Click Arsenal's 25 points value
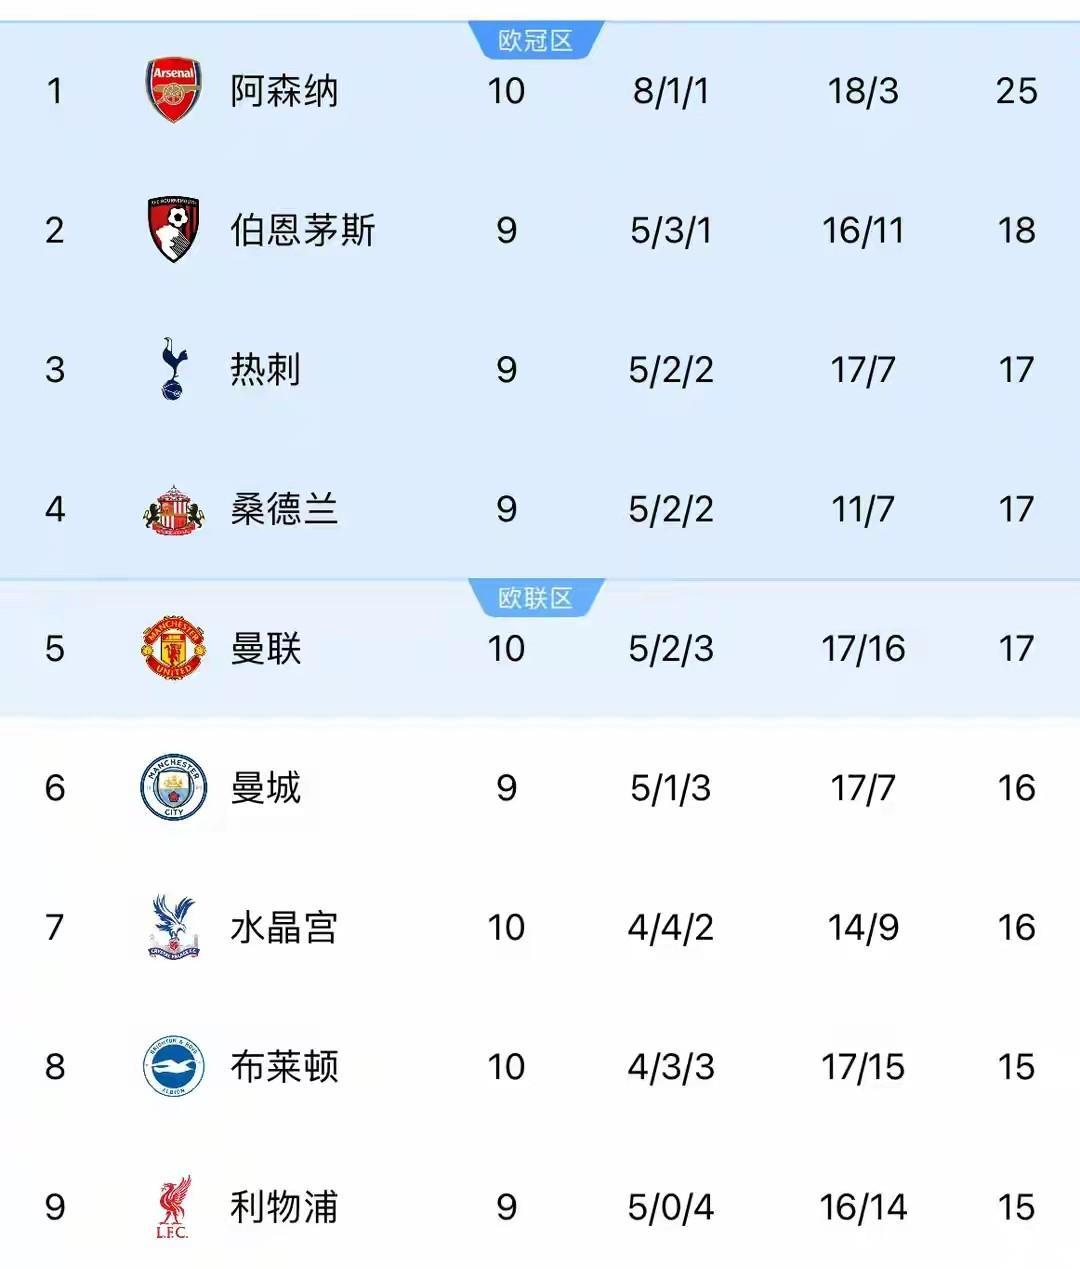Image resolution: width=1080 pixels, height=1269 pixels. 1016,91
